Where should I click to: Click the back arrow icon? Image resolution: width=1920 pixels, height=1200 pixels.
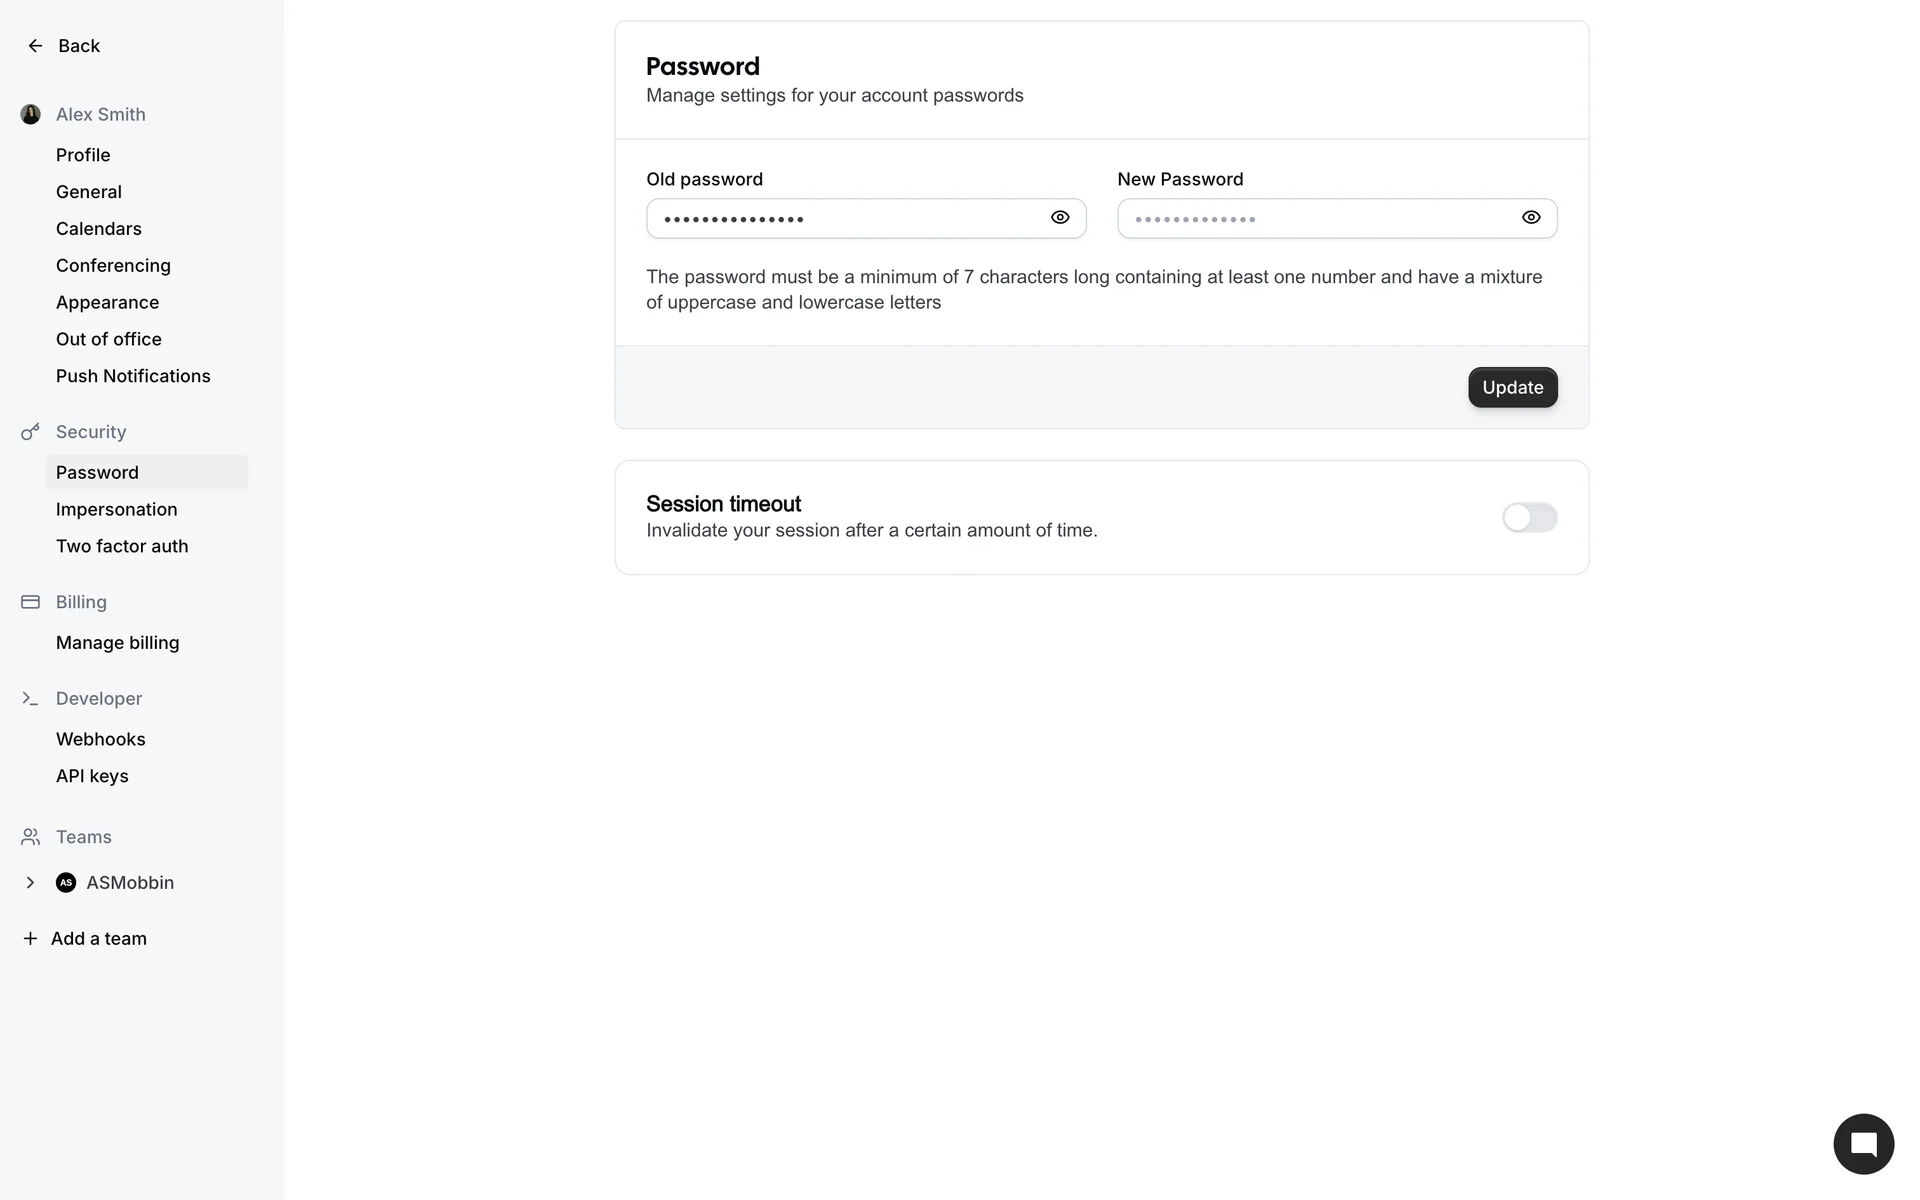(x=35, y=46)
